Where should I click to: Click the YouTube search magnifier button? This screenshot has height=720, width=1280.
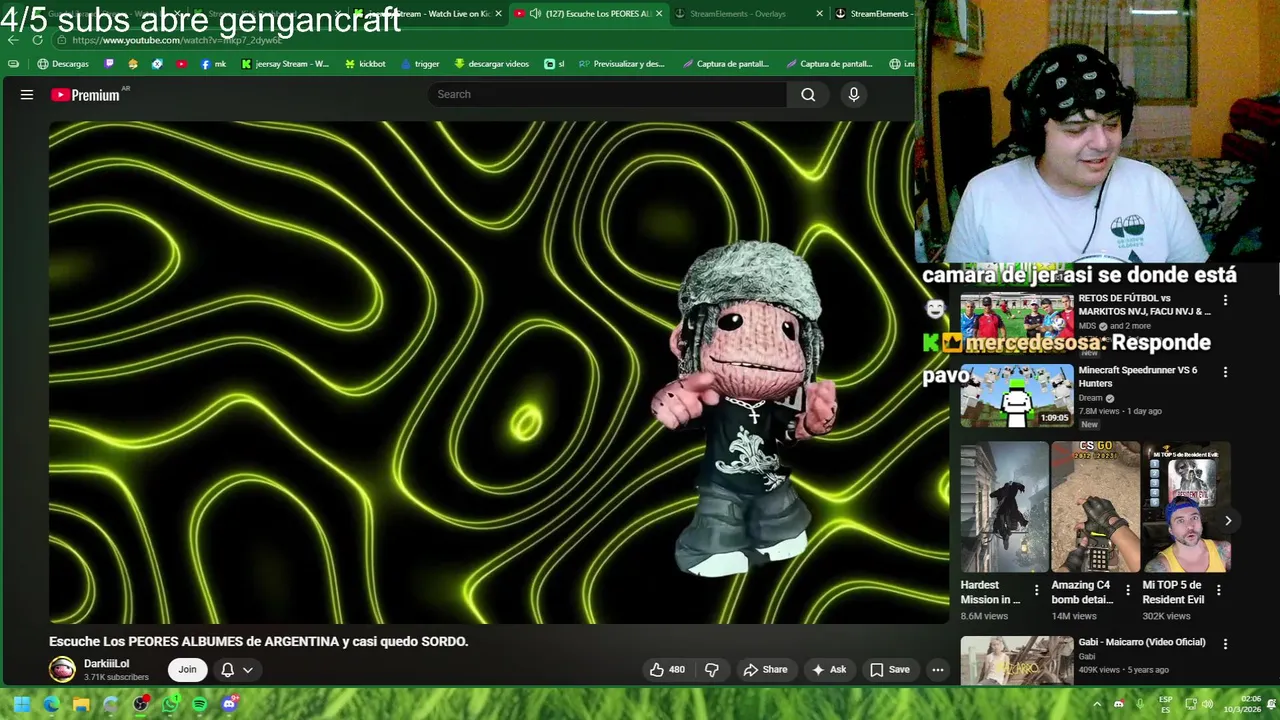tap(808, 95)
